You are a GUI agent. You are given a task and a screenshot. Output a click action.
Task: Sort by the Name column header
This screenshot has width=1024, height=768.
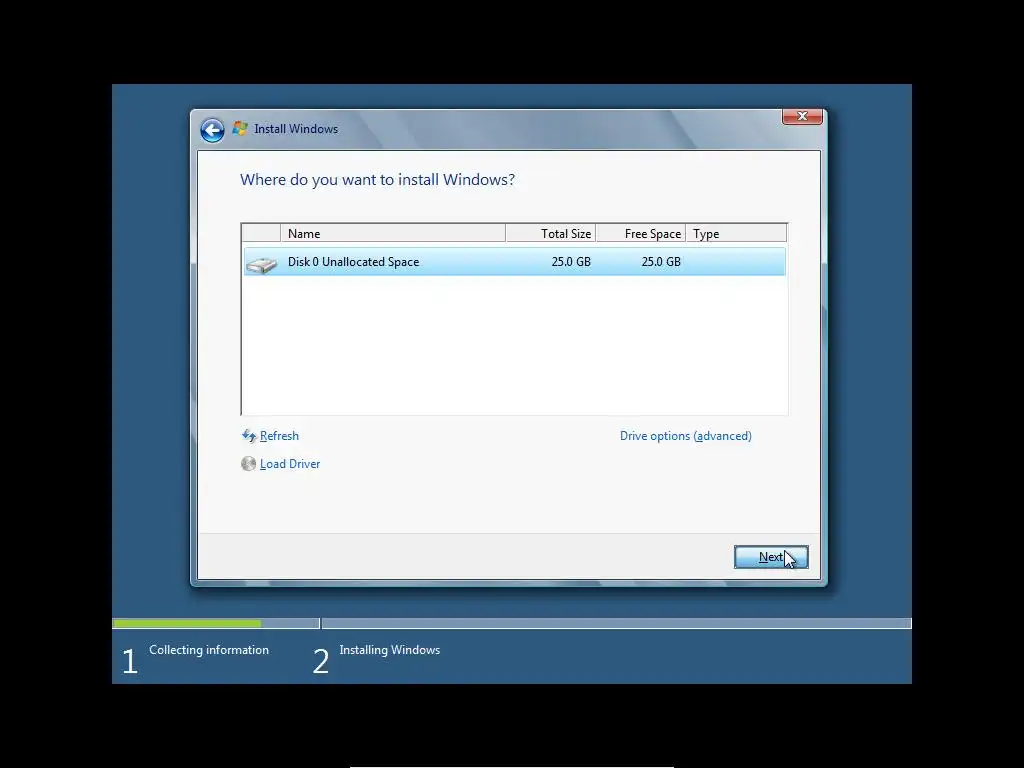[392, 233]
